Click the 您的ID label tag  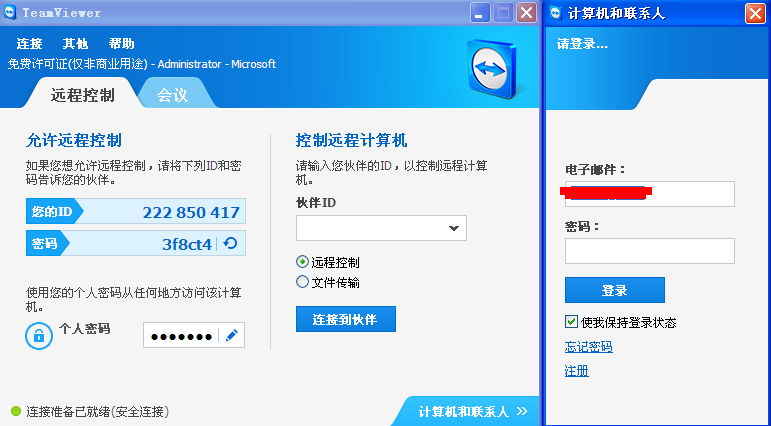(x=54, y=212)
